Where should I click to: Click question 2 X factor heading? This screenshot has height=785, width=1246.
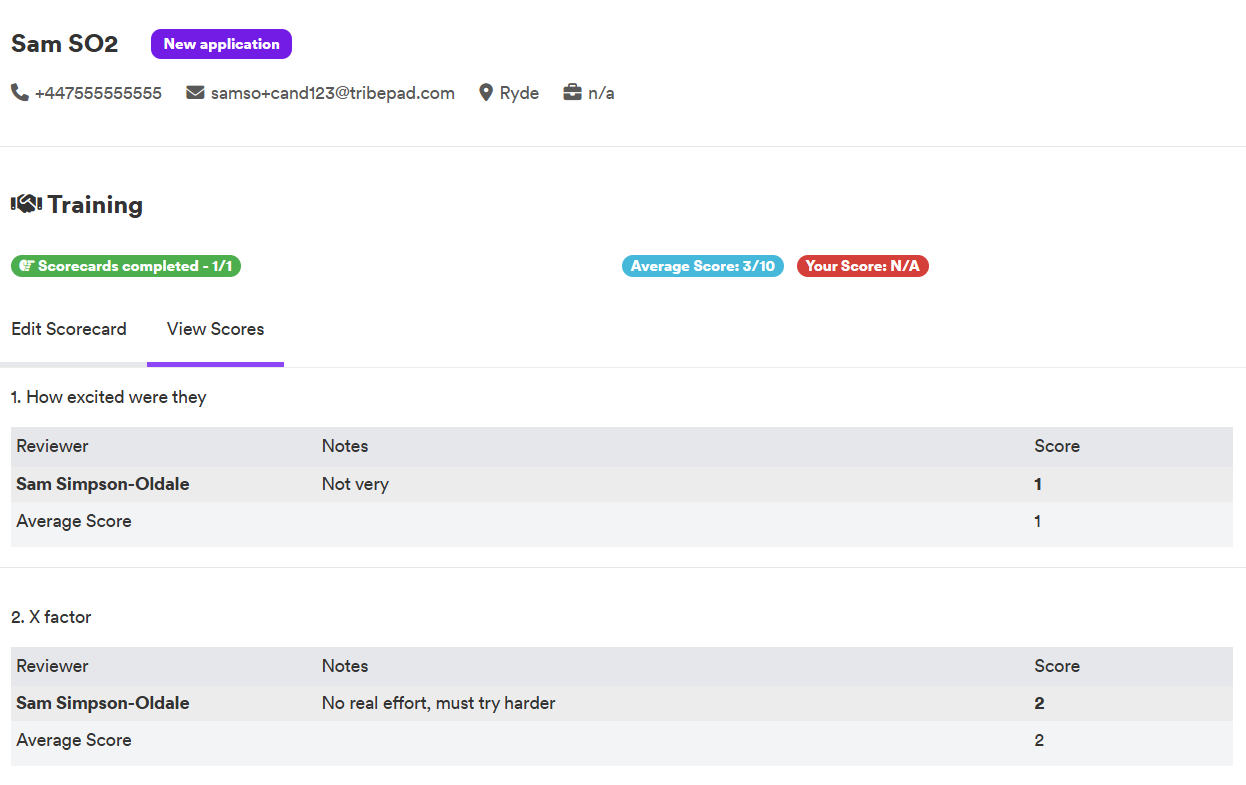click(51, 617)
